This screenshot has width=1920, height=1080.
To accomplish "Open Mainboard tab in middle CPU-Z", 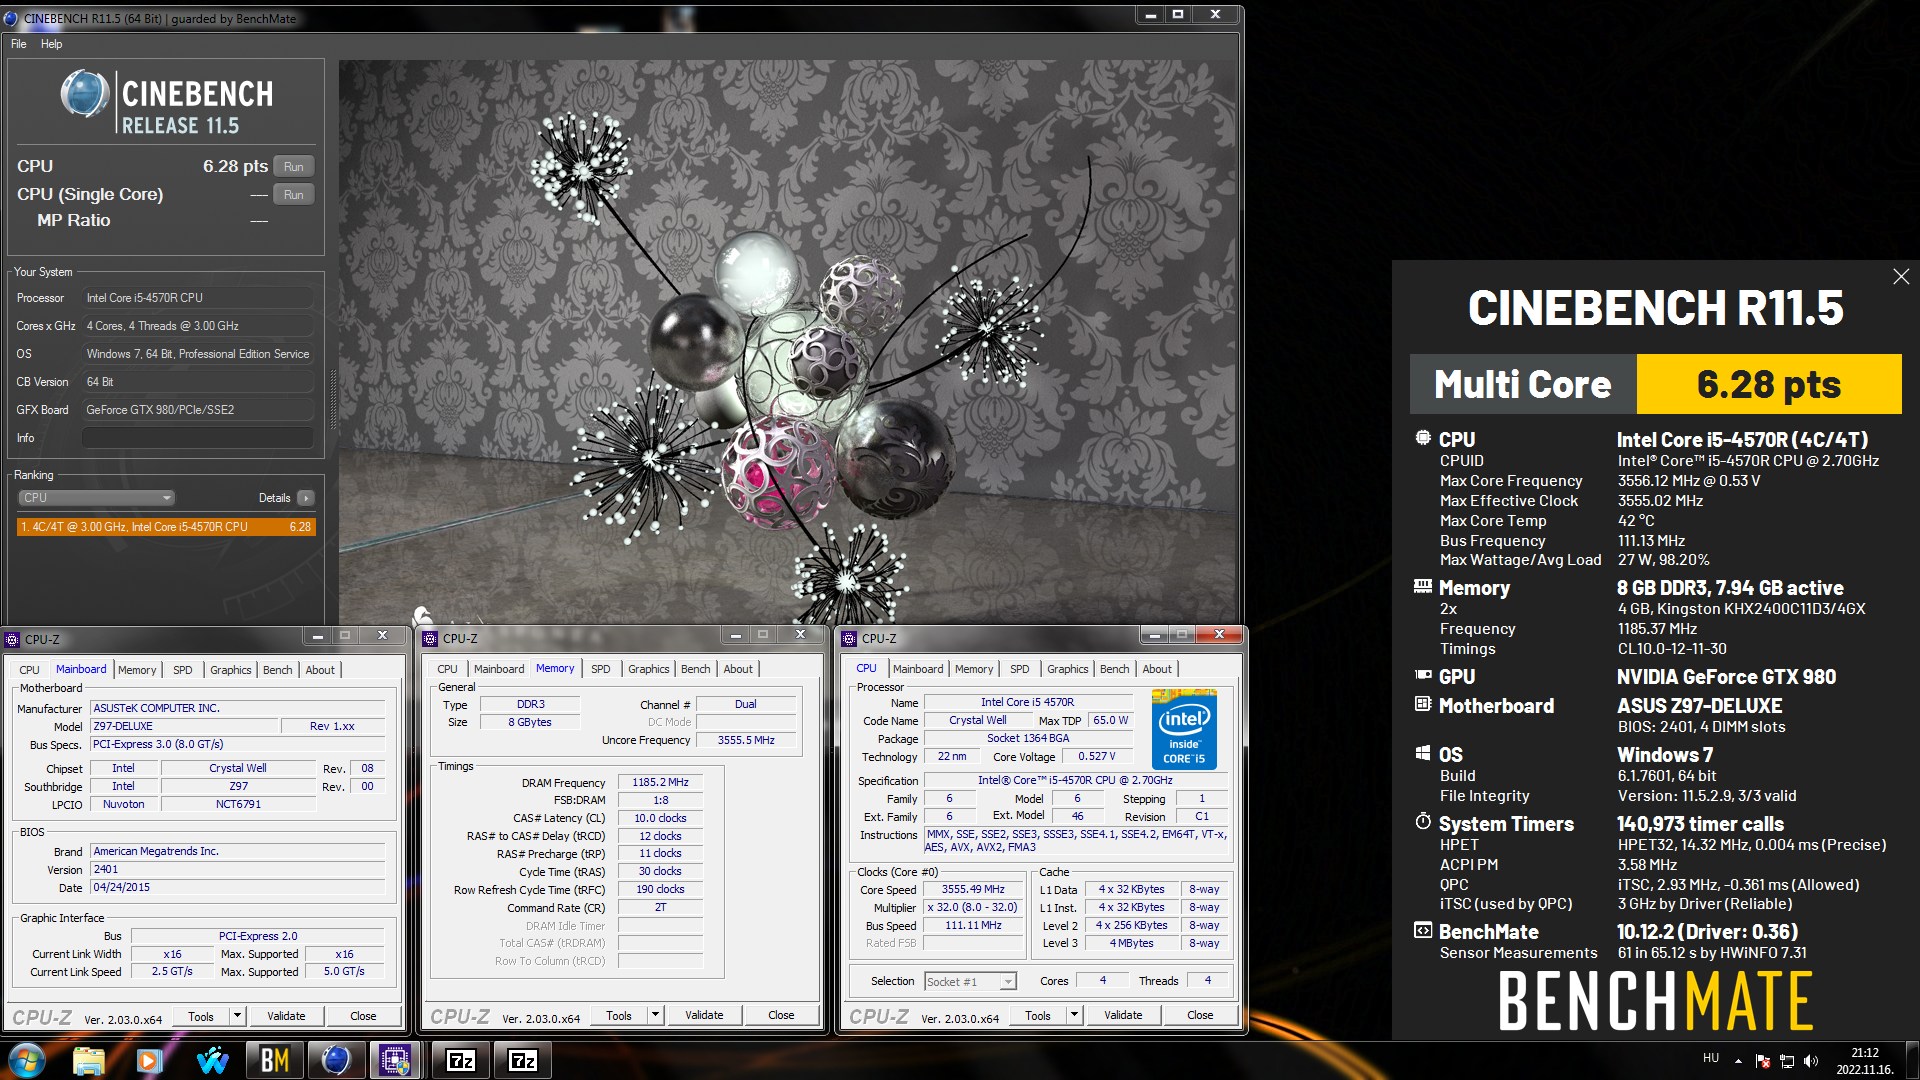I will coord(499,669).
